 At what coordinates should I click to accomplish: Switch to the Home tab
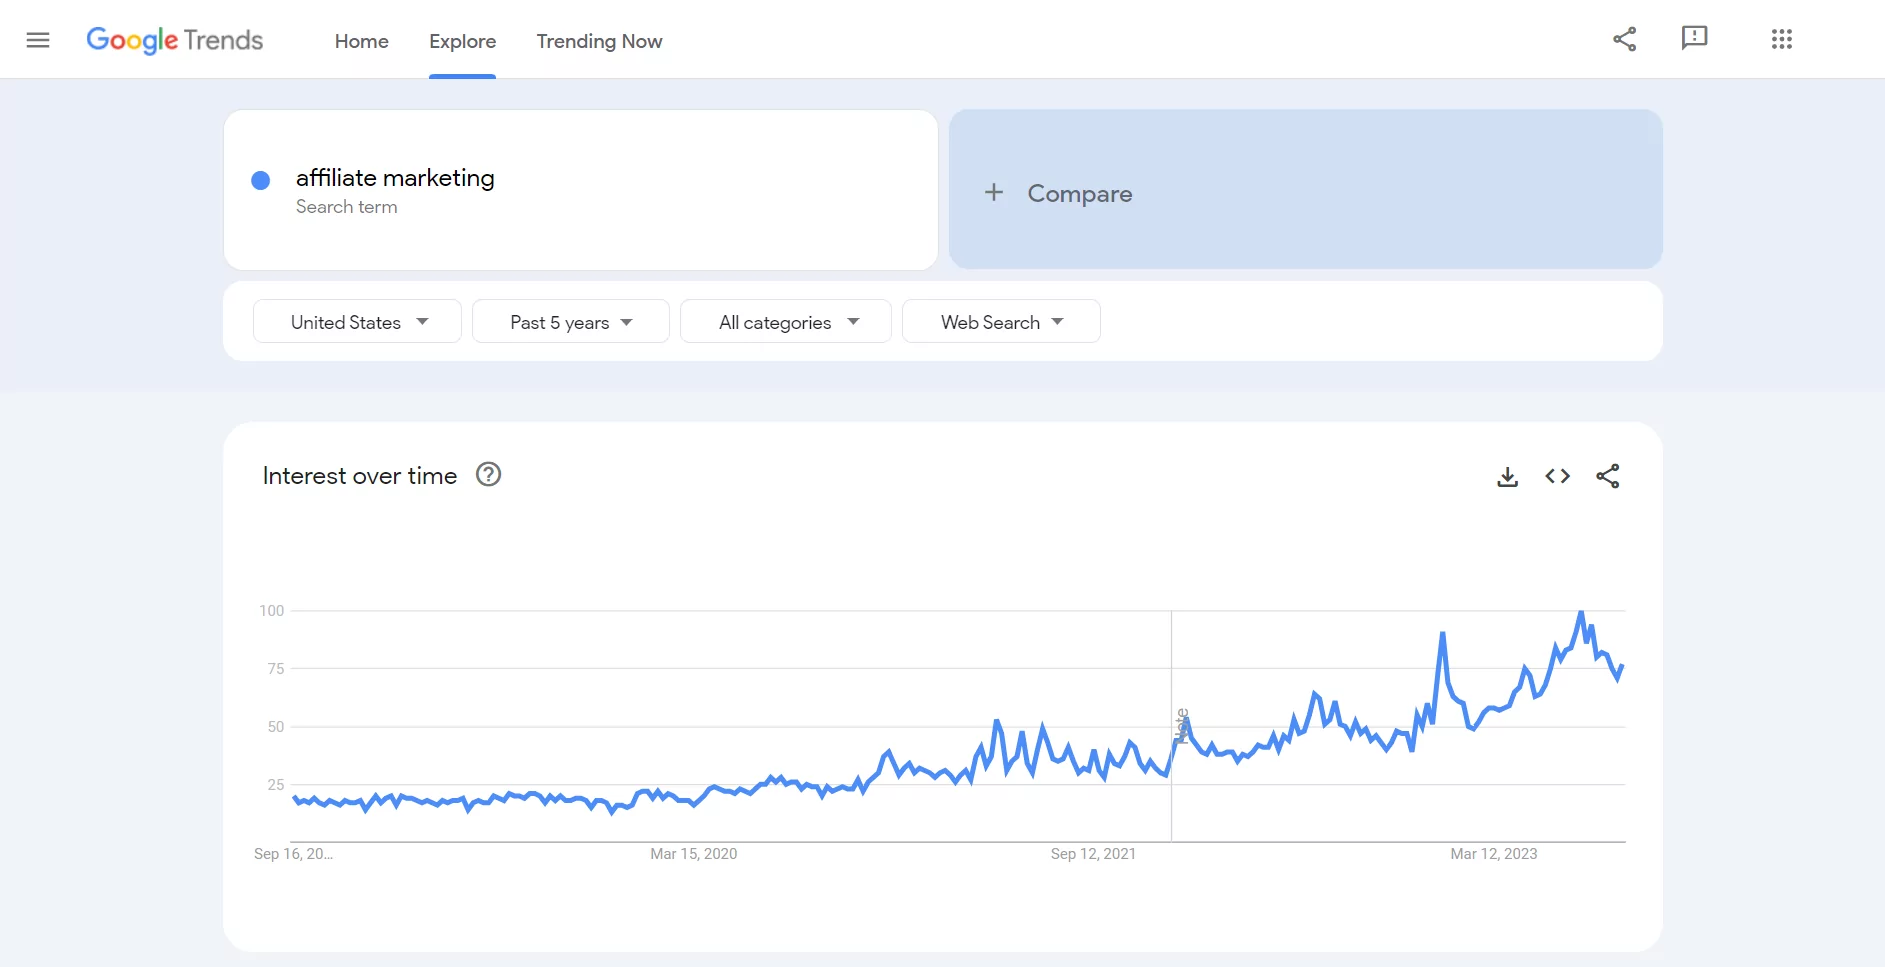click(x=361, y=42)
